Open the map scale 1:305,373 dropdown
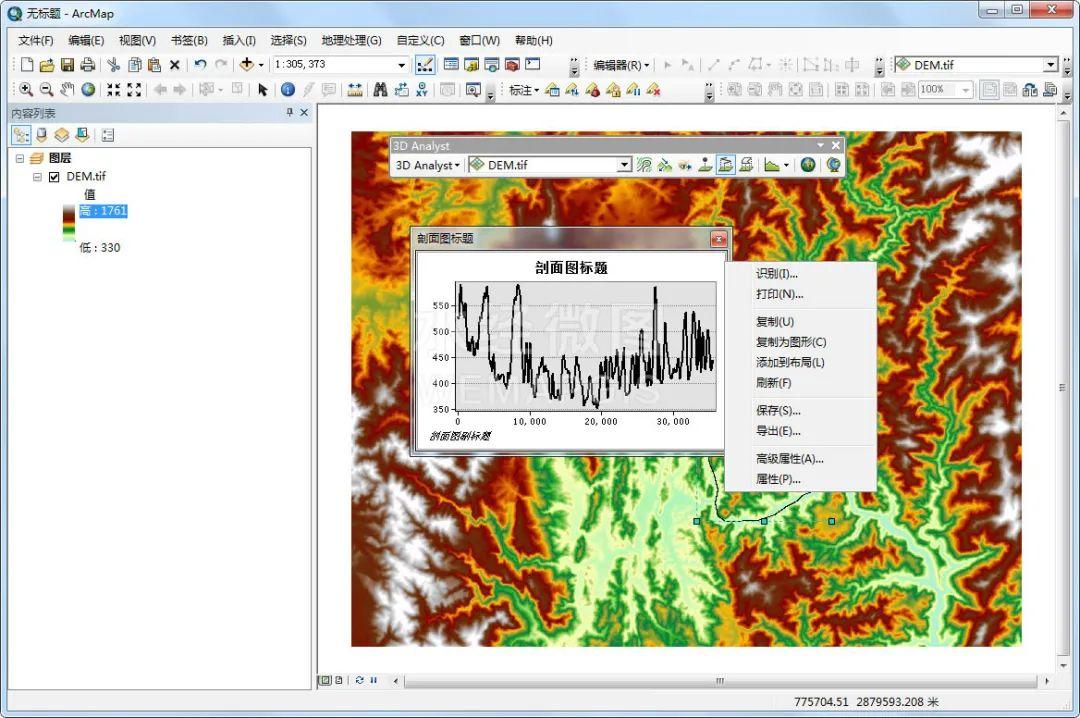The width and height of the screenshot is (1080, 718). [402, 65]
